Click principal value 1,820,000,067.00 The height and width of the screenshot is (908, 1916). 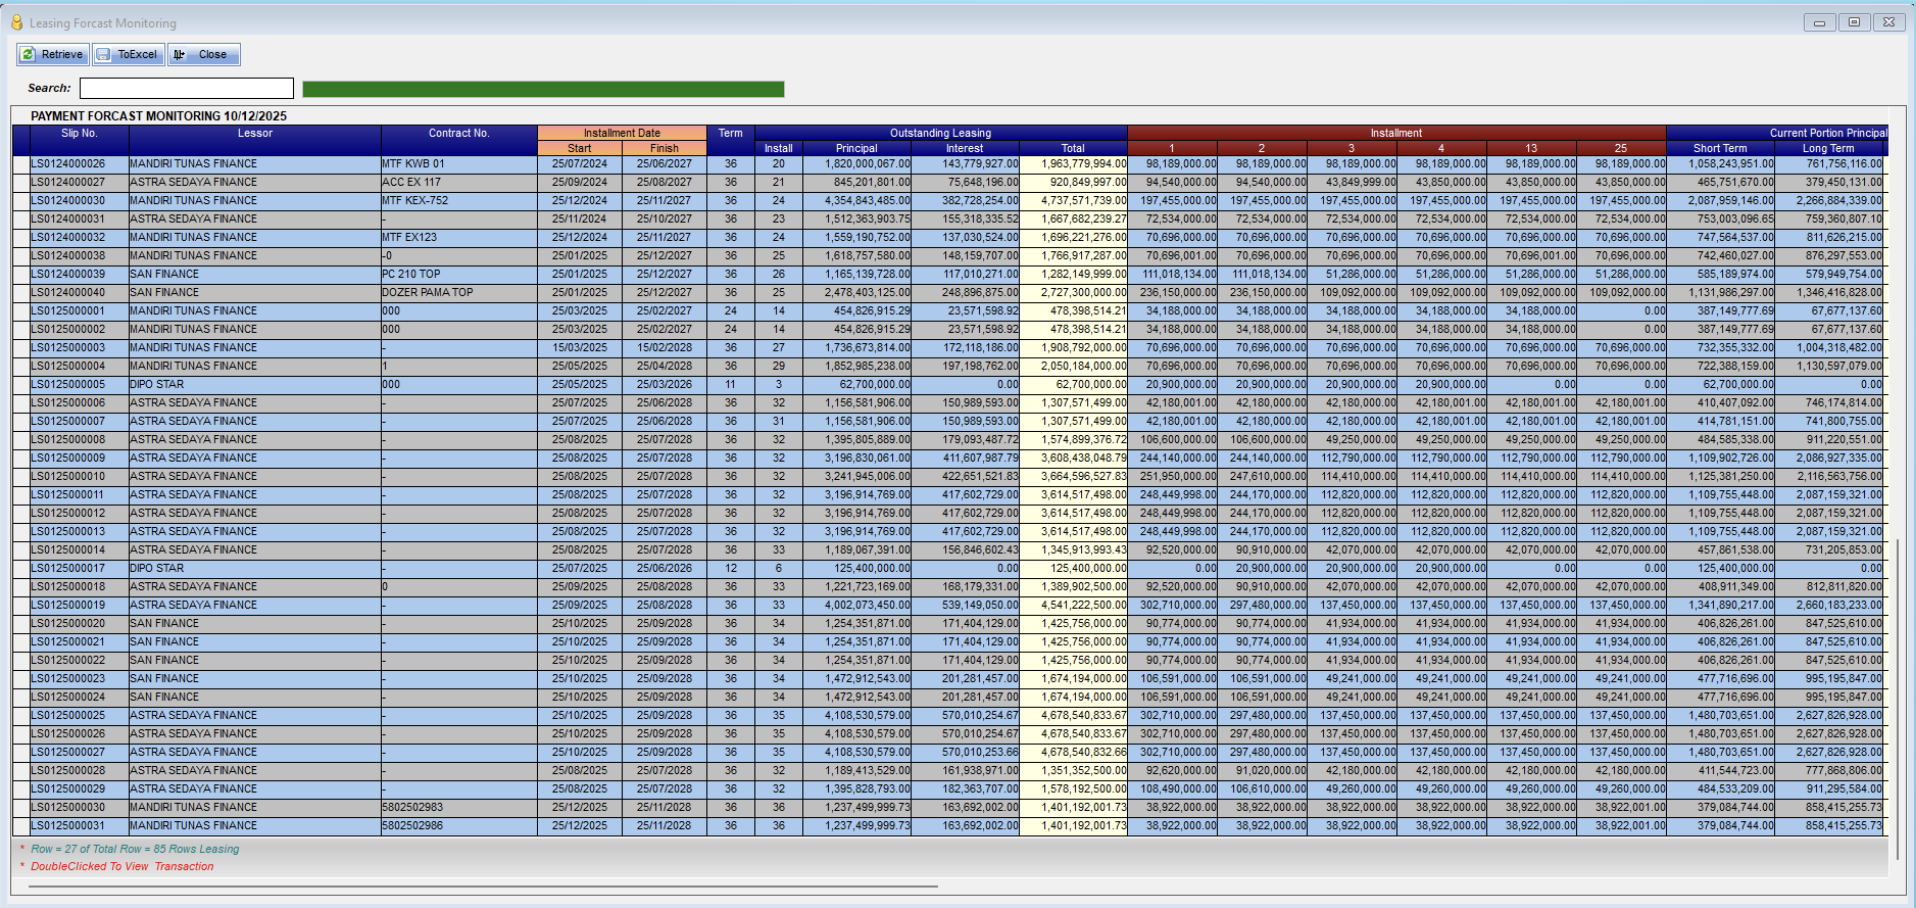click(868, 164)
